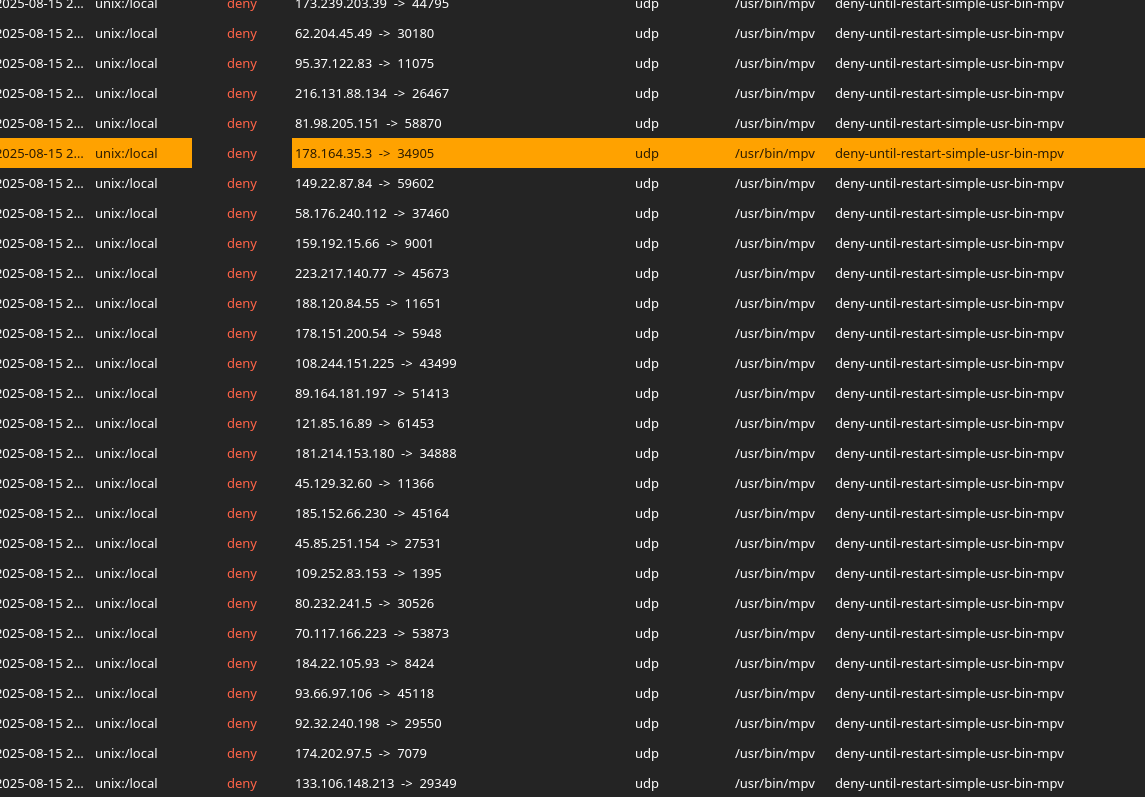Click rule name in 81.98.205.151 row

pyautogui.click(x=949, y=123)
